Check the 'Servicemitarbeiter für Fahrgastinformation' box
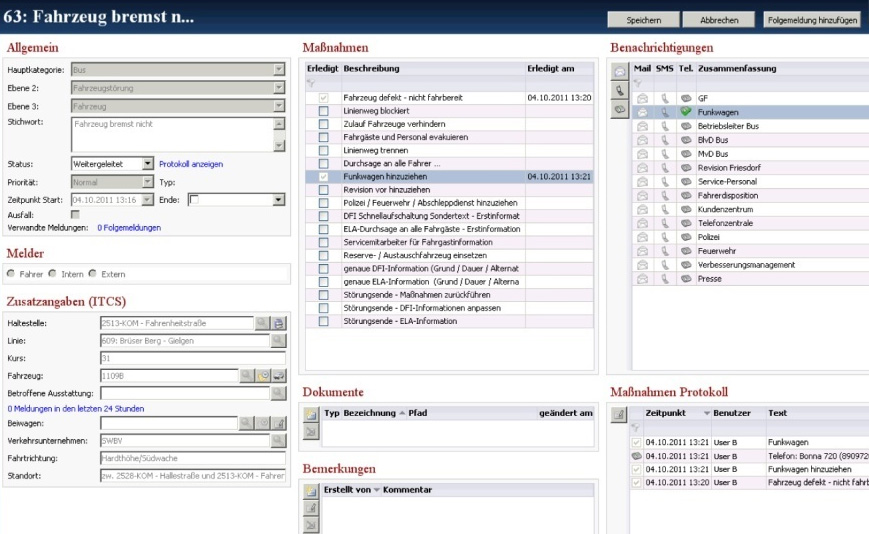The width and height of the screenshot is (869, 534). 324,242
